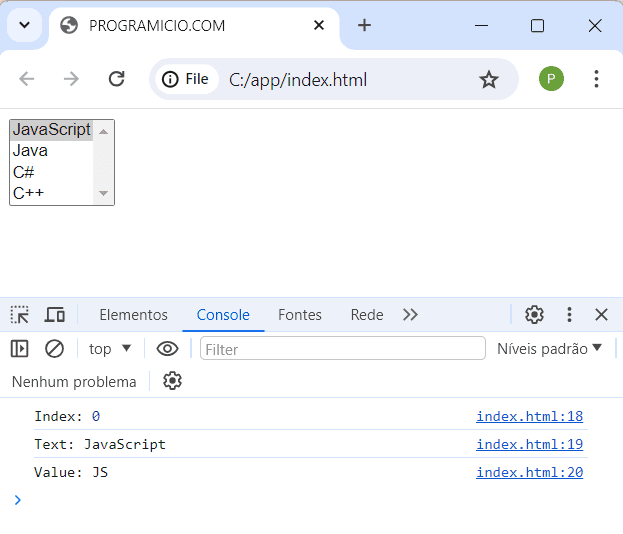Go back to previous page
This screenshot has height=534, width=623.
click(x=27, y=79)
